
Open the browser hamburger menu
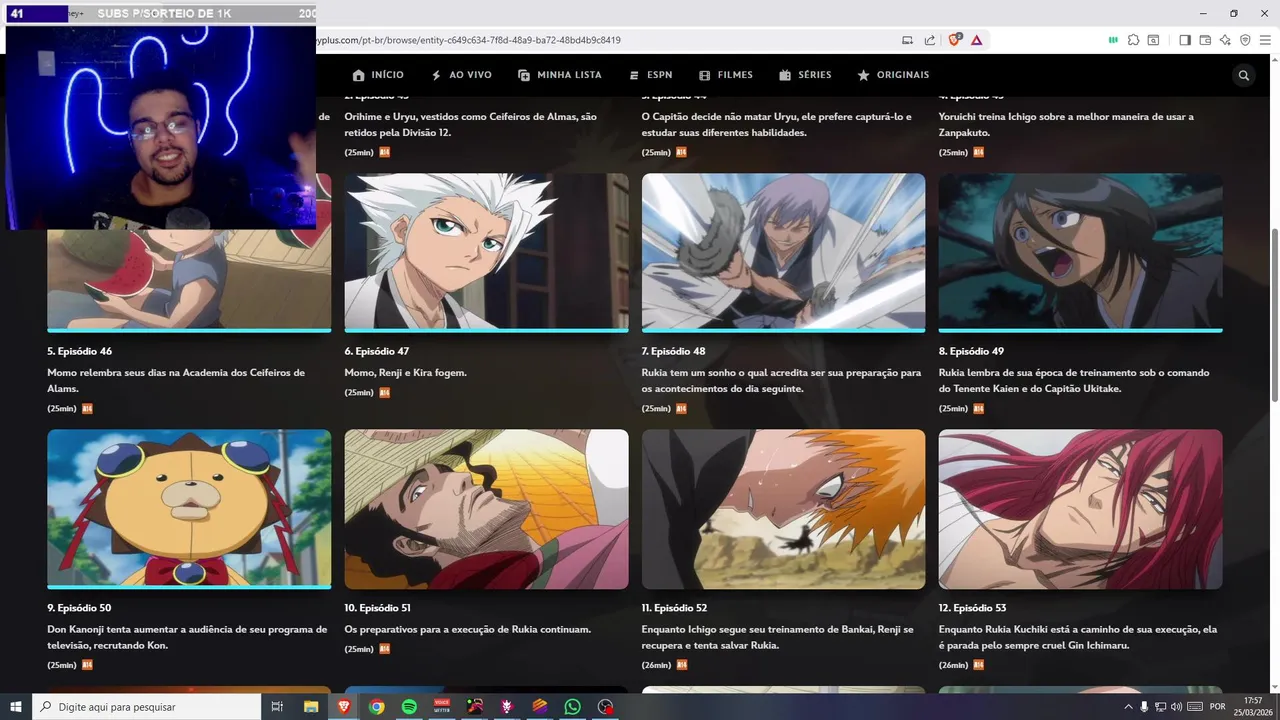(x=1265, y=40)
